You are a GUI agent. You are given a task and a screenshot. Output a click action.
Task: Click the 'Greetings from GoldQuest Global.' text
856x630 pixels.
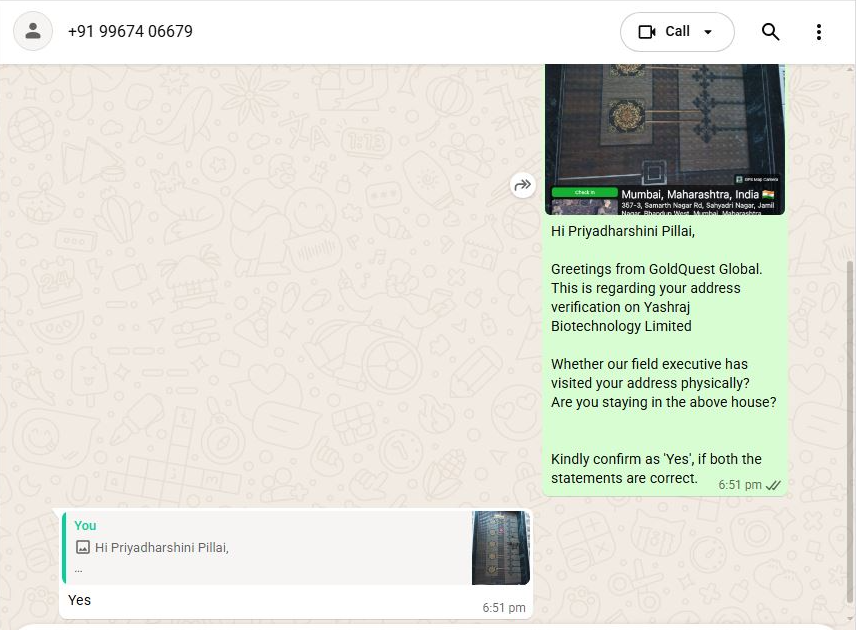click(x=656, y=269)
